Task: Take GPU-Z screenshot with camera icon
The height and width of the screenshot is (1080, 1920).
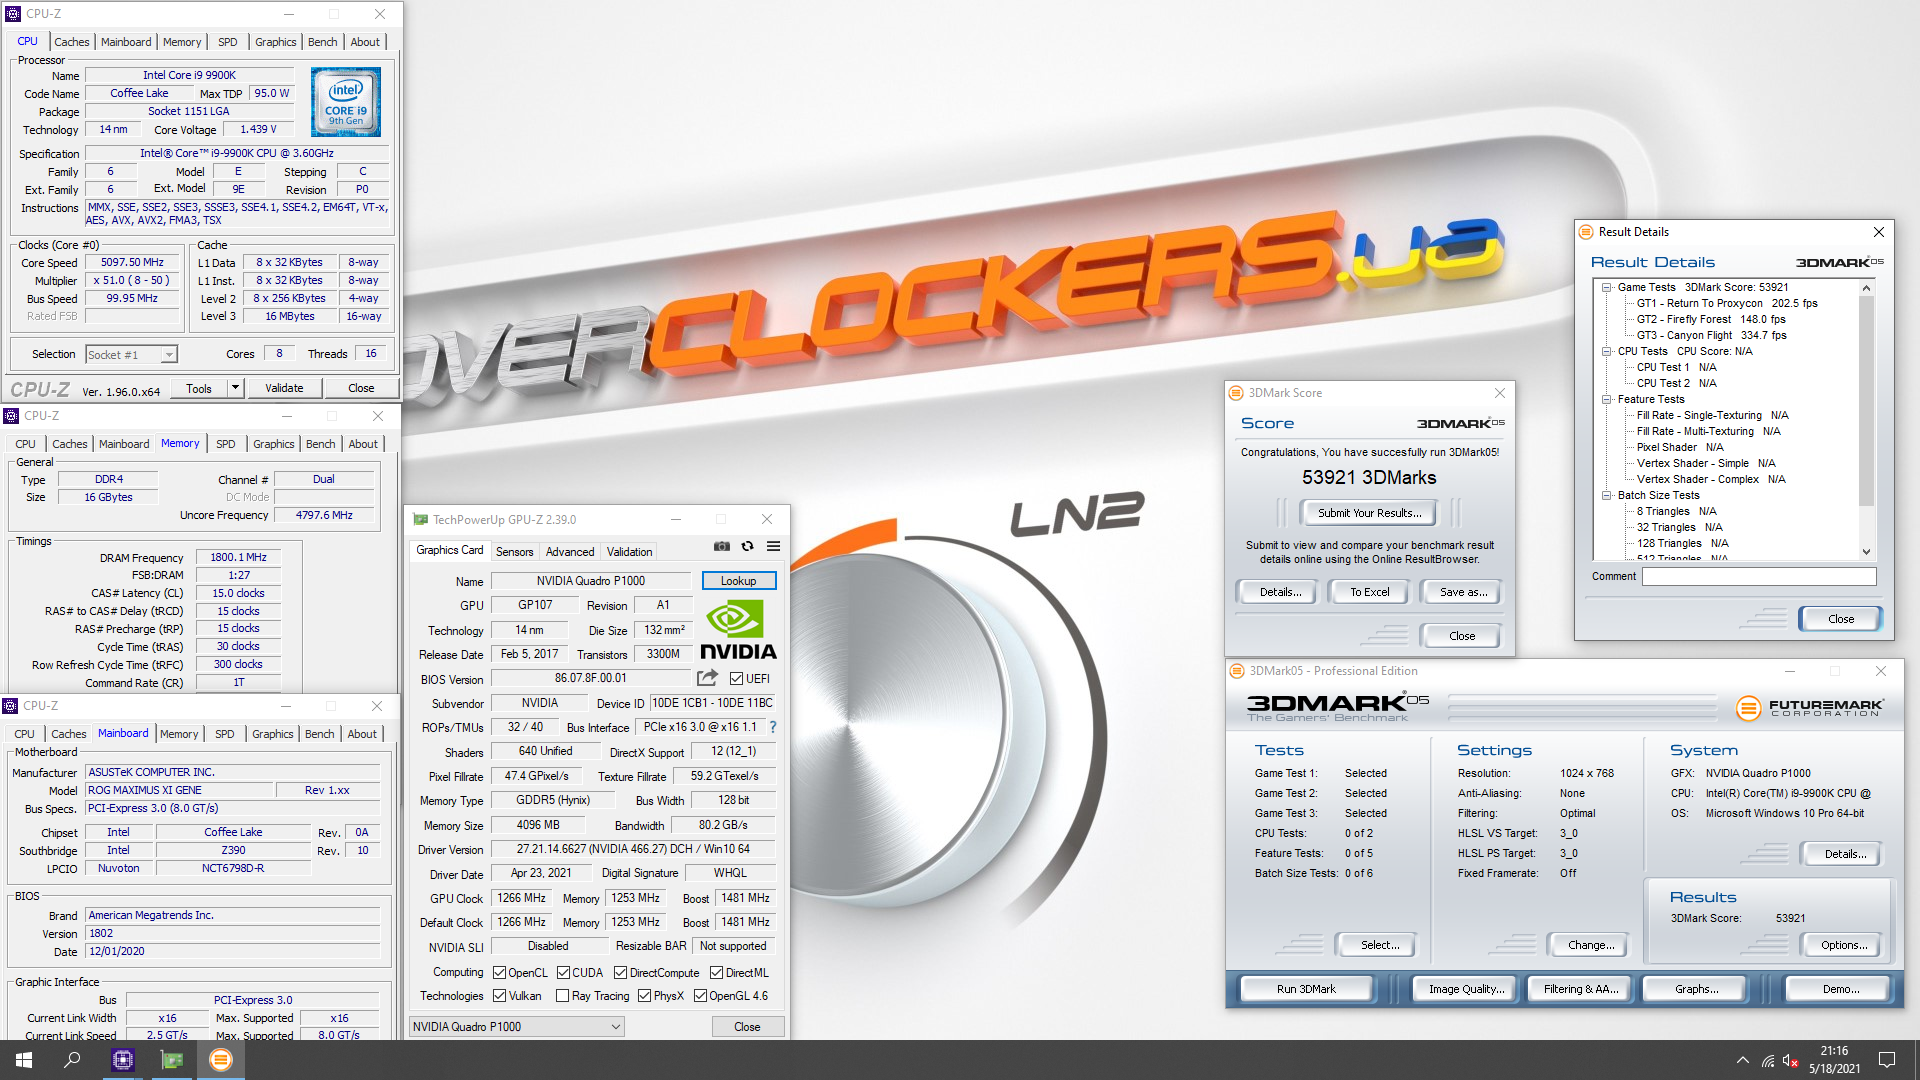Action: click(x=721, y=546)
